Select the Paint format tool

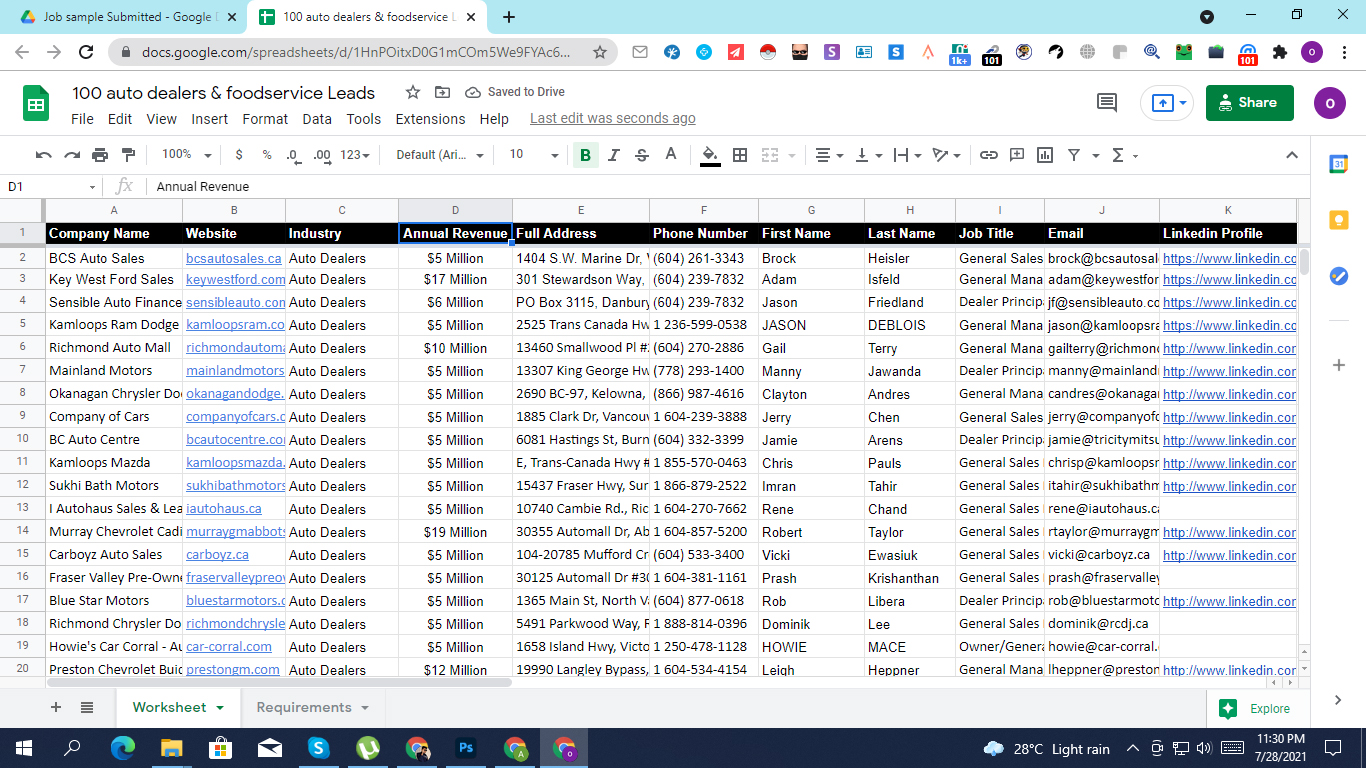coord(128,155)
